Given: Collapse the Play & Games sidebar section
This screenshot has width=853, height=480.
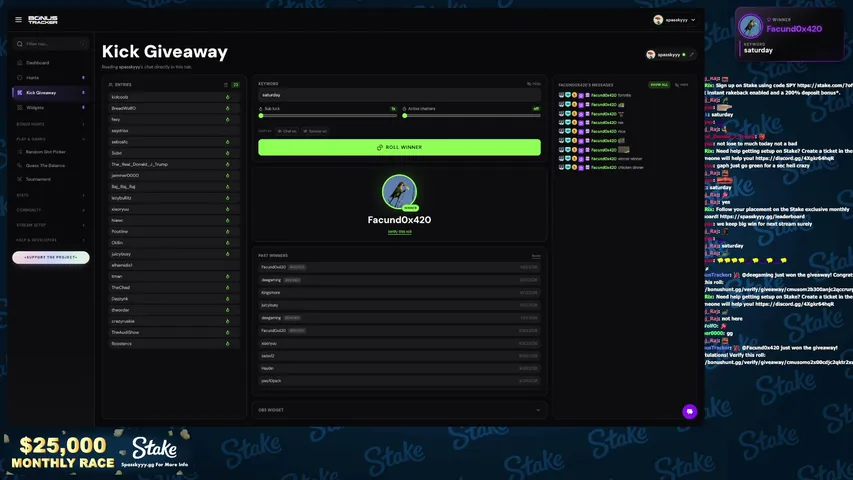Looking at the screenshot, I should 50,139.
